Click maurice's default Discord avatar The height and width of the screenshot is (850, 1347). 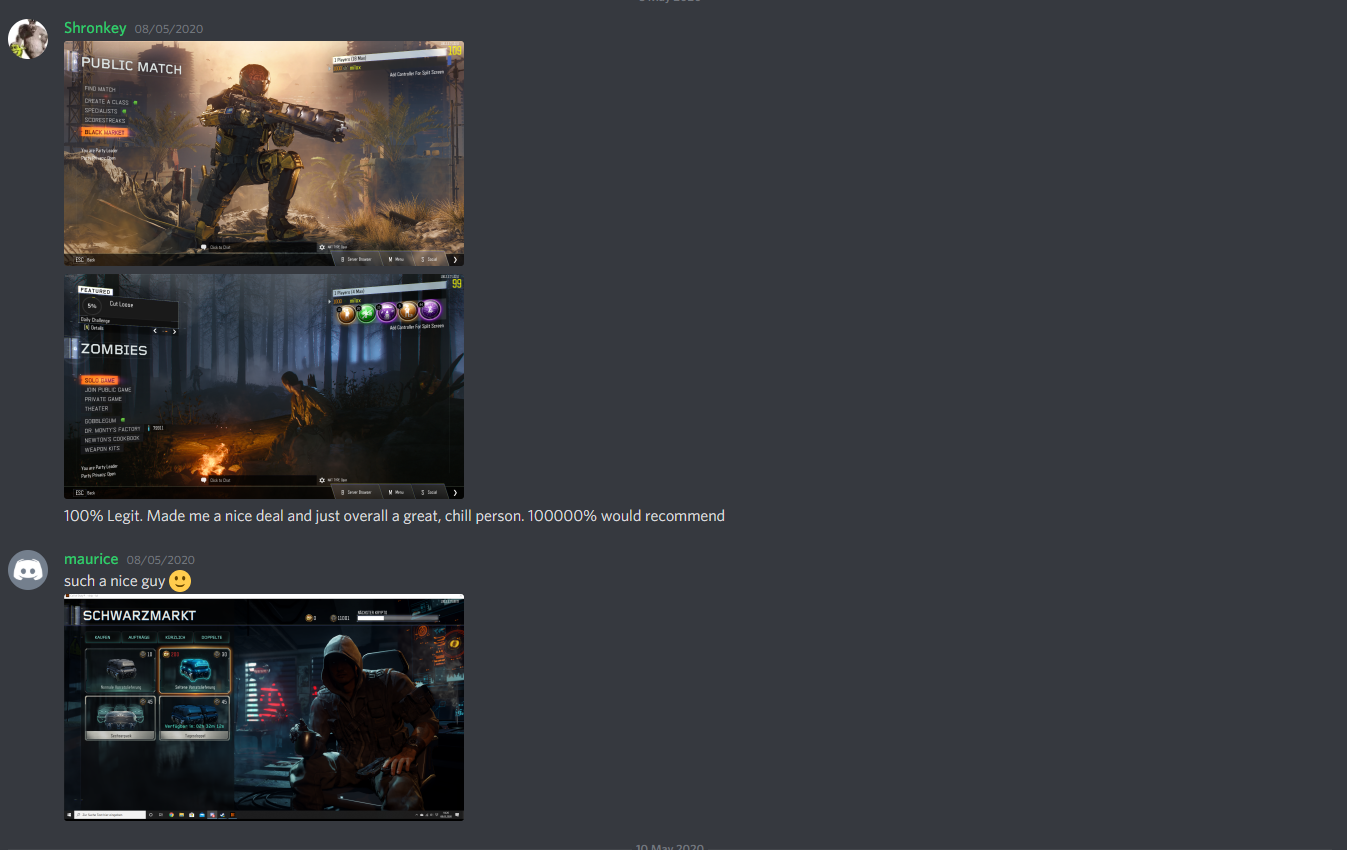click(x=27, y=570)
